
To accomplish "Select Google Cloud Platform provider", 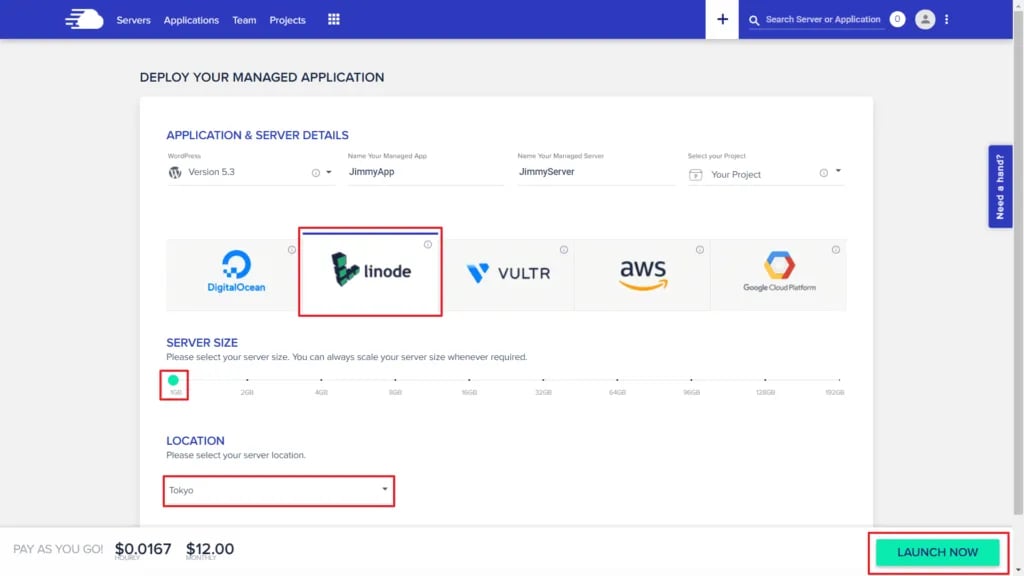I will tap(778, 274).
